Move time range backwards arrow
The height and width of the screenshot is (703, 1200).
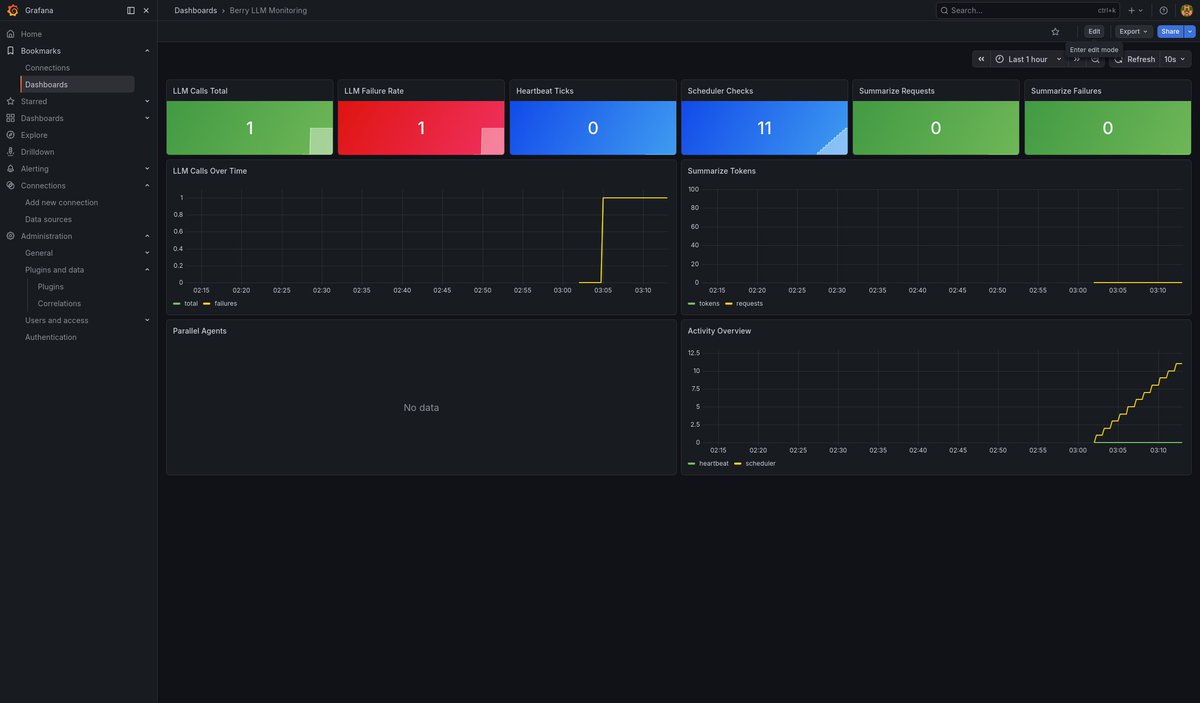[x=981, y=59]
